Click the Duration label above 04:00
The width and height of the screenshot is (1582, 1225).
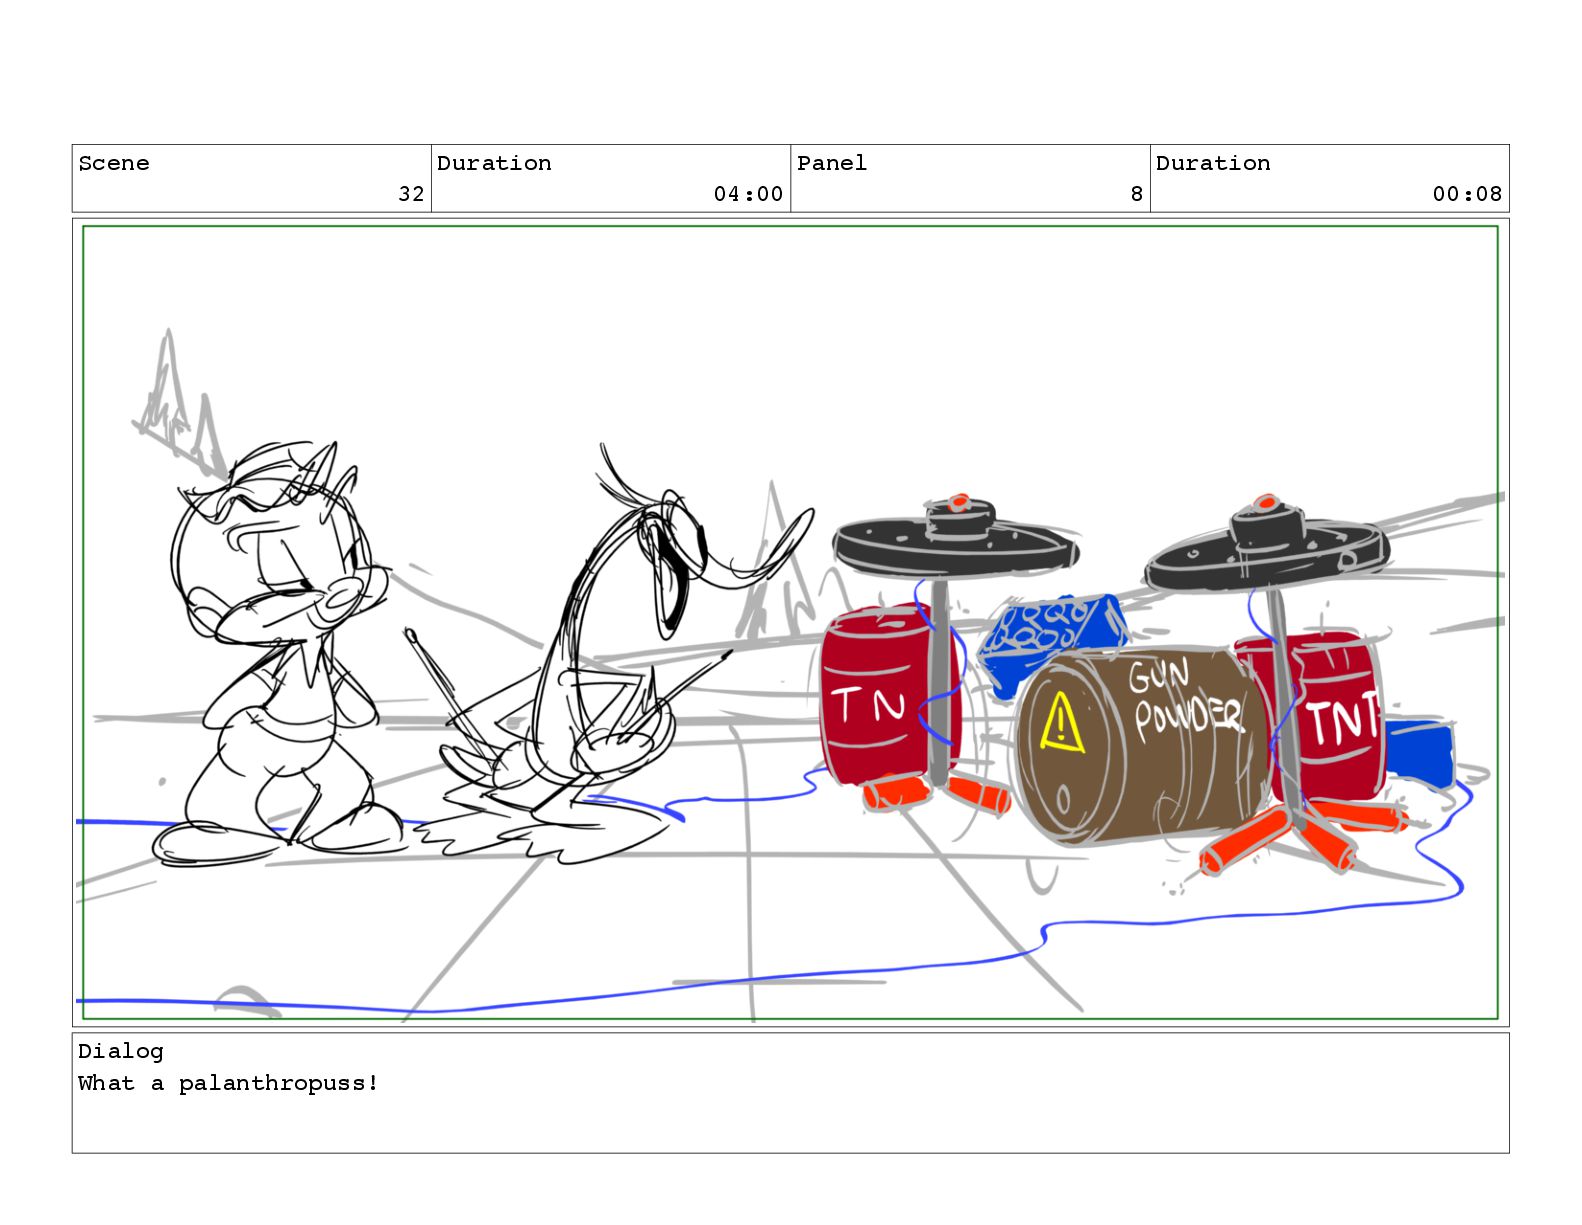[x=494, y=163]
